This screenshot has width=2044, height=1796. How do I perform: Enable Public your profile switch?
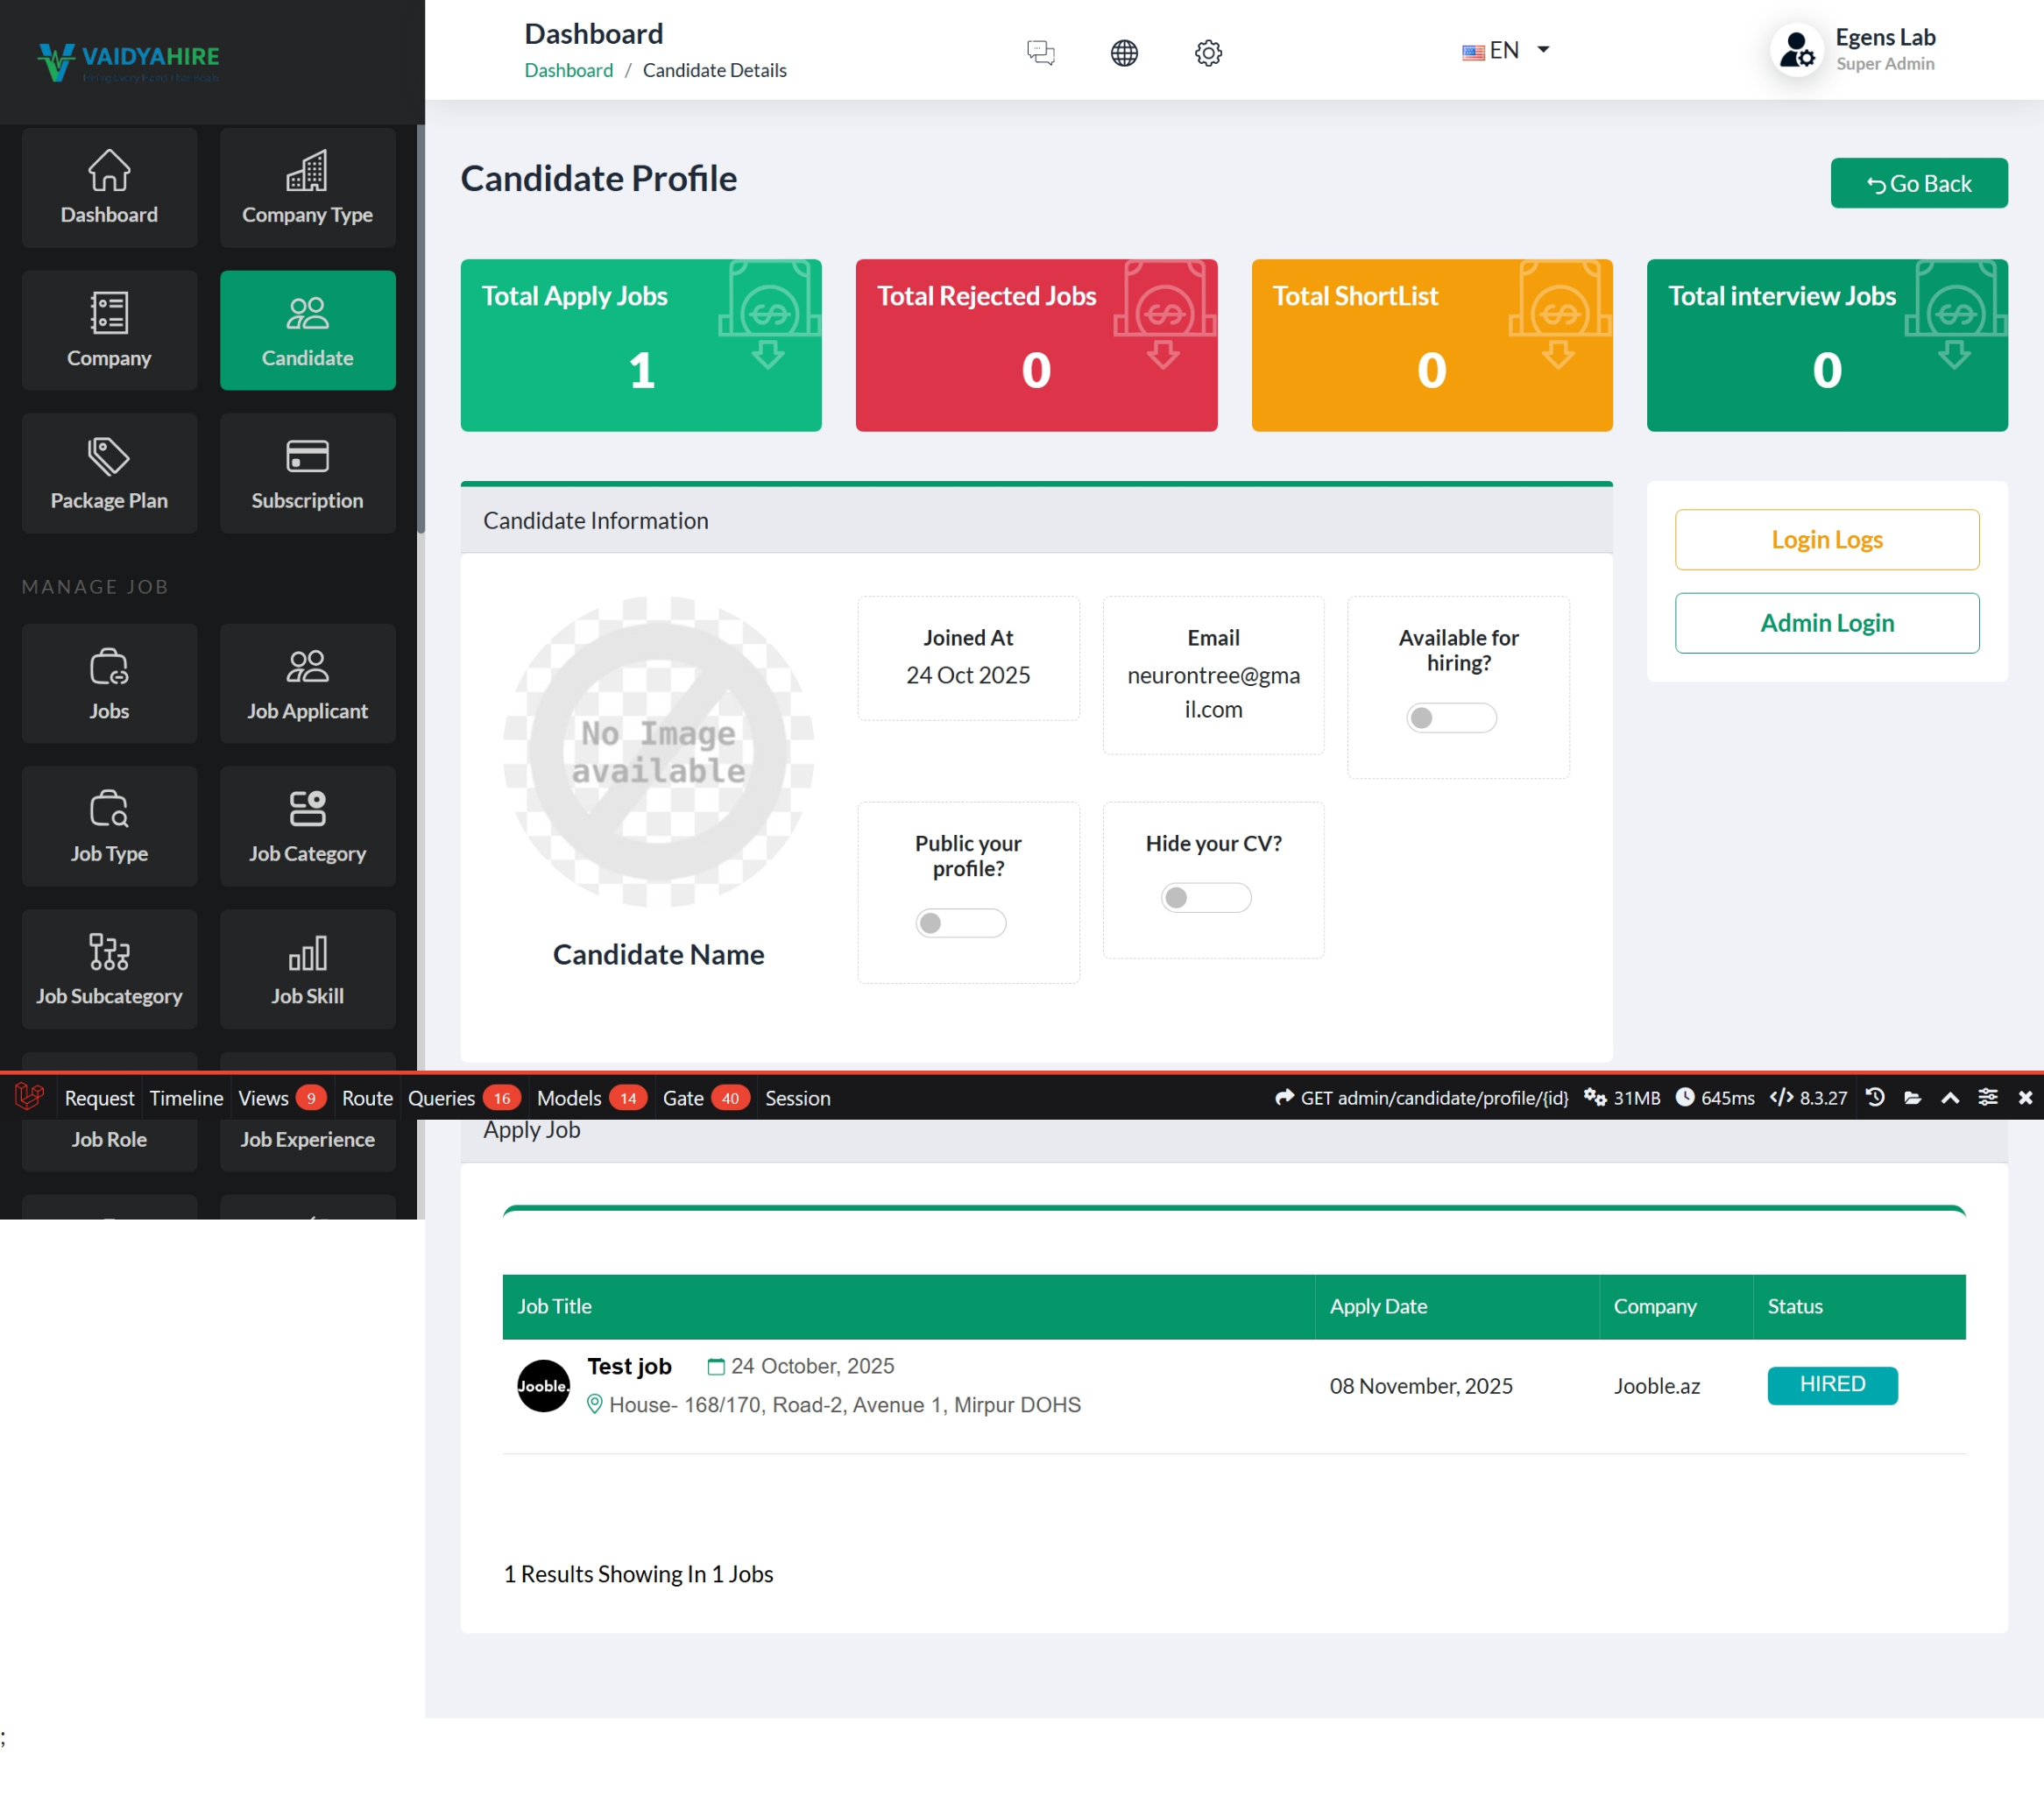pyautogui.click(x=960, y=923)
